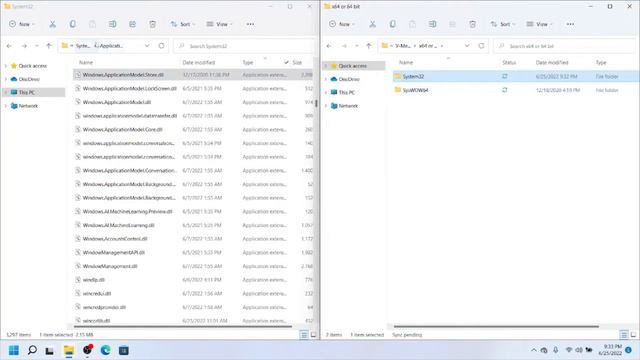
Task: Switch System32 window to large icons view
Action: pyautogui.click(x=313, y=335)
